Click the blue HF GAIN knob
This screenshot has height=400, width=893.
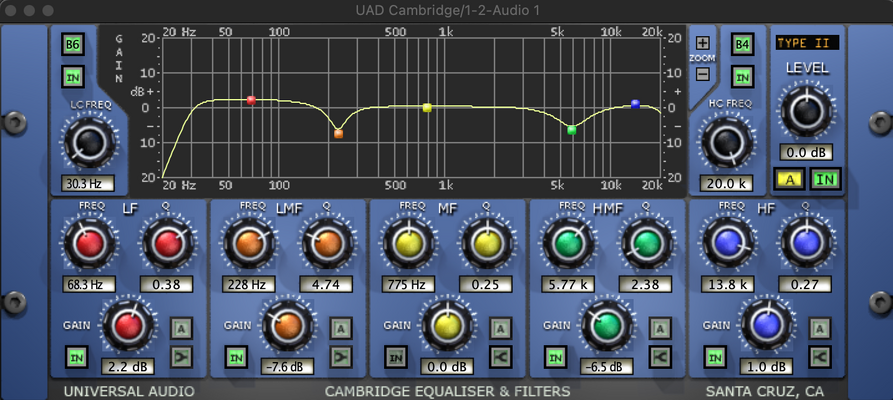pos(765,326)
